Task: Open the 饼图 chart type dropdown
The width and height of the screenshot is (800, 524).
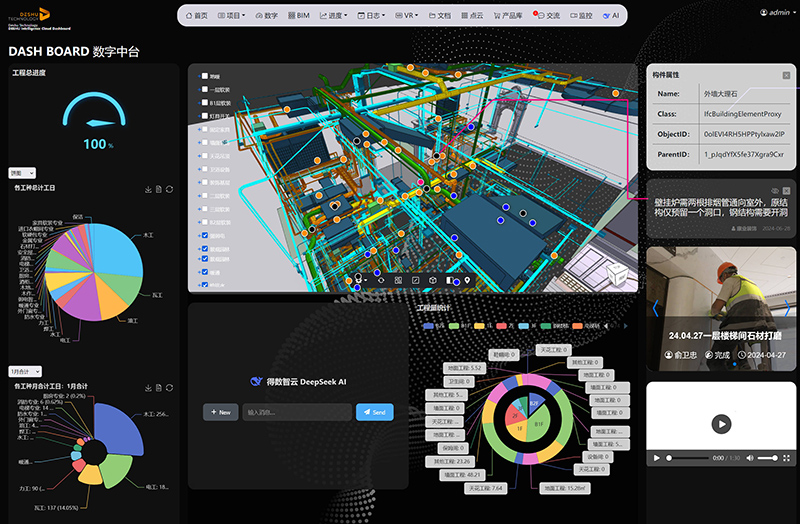Action: [x=22, y=173]
